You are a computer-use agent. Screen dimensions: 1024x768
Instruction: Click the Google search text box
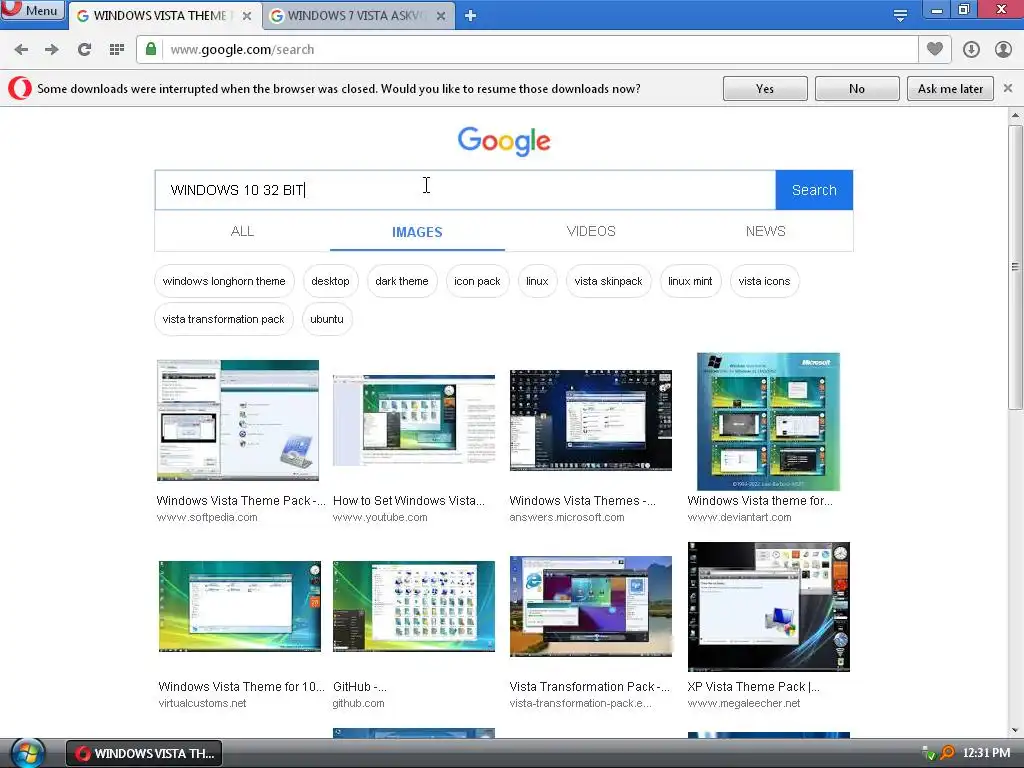tap(465, 190)
